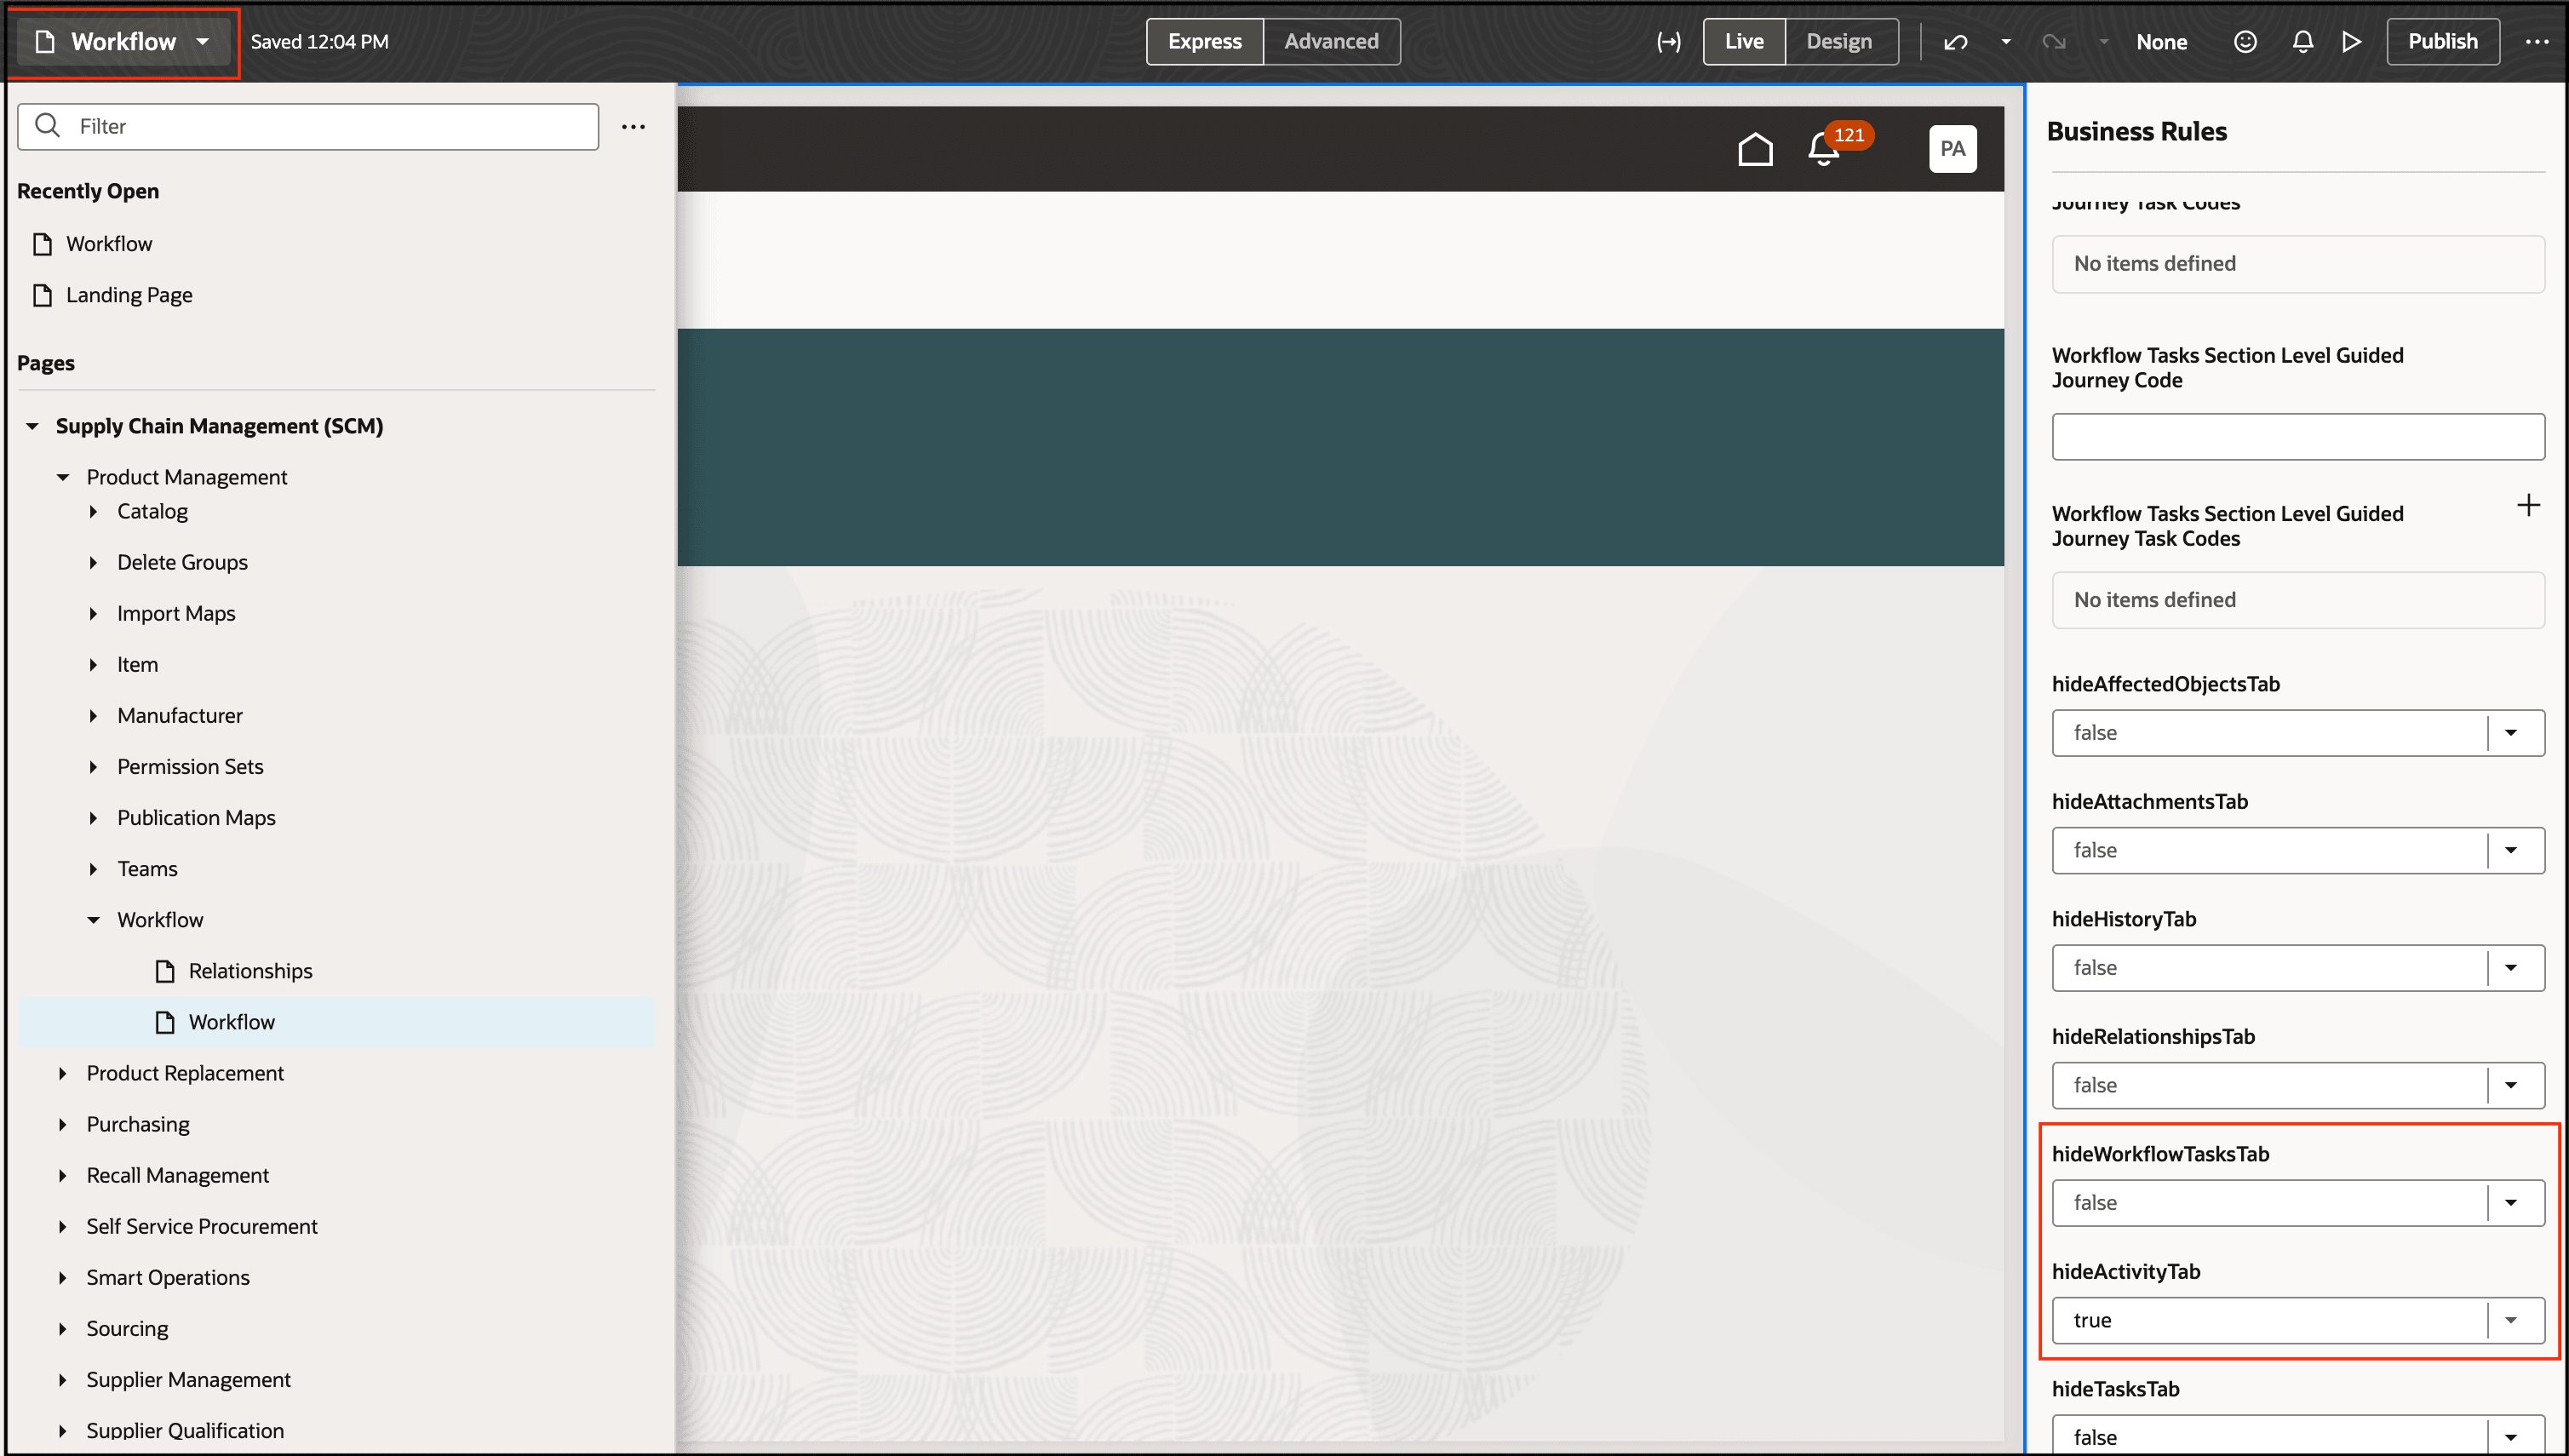Open the Workflow page title dropdown

point(203,41)
